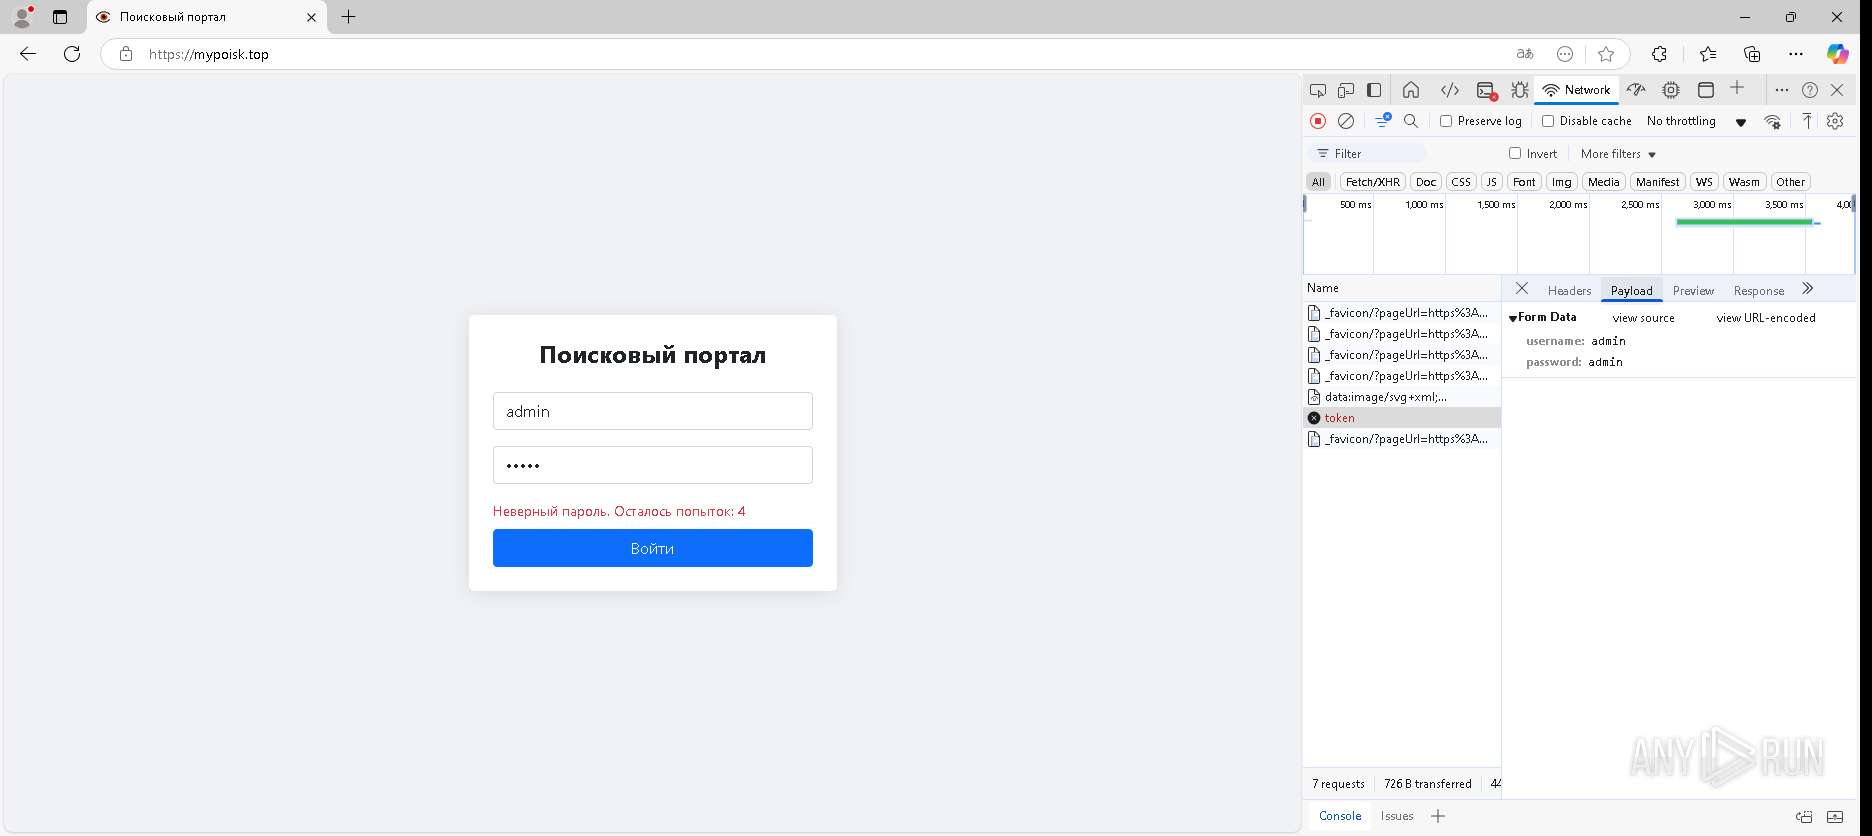1872x836 pixels.
Task: Open the Issues drawer tab
Action: tap(1397, 816)
